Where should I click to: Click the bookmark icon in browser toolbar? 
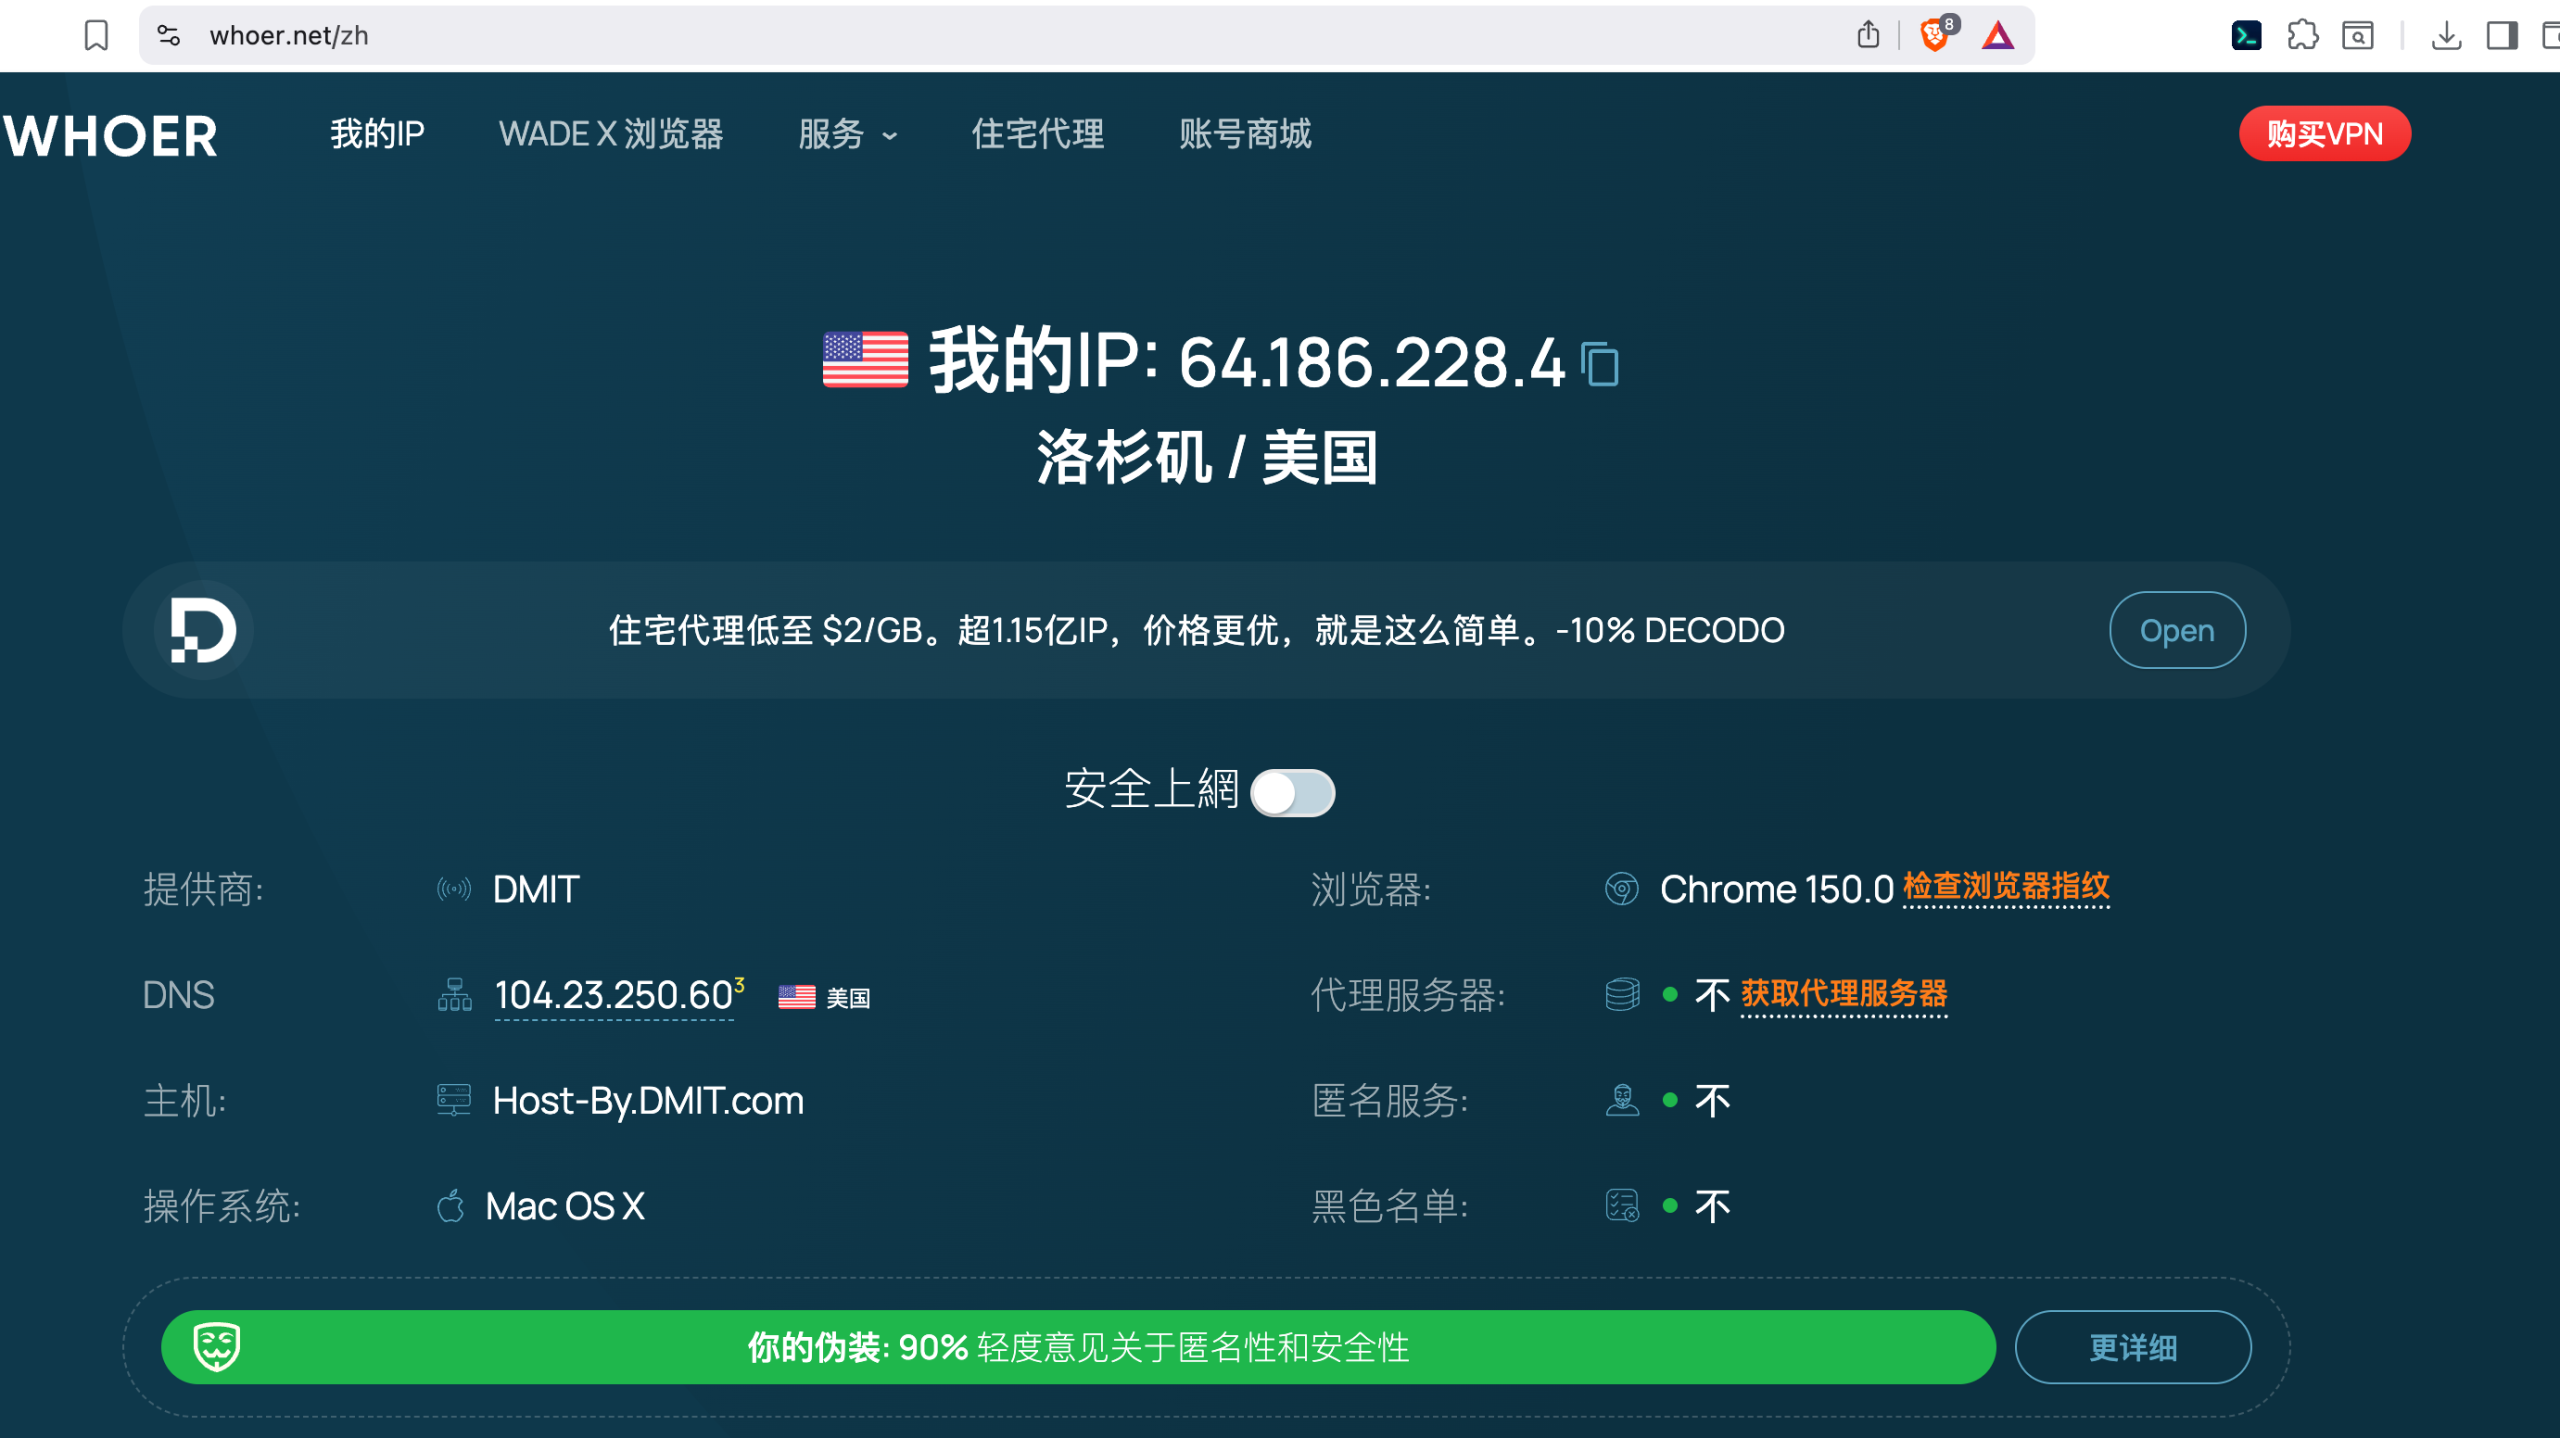tap(96, 36)
